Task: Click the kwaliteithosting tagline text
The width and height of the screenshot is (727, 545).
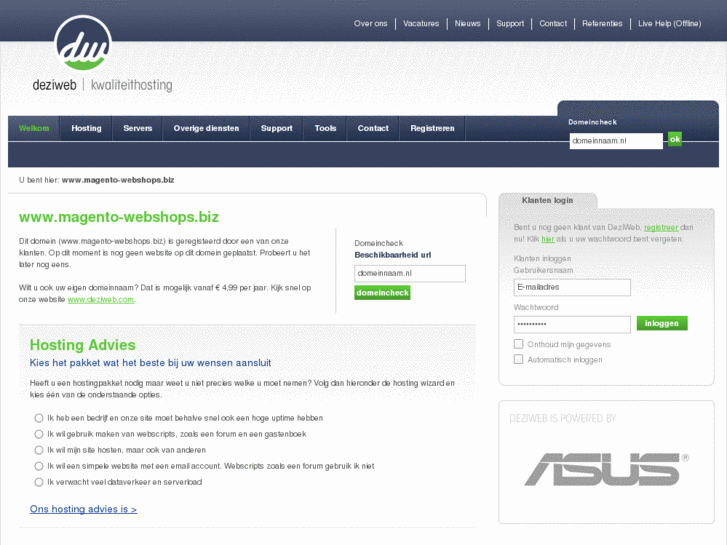Action: (x=132, y=85)
